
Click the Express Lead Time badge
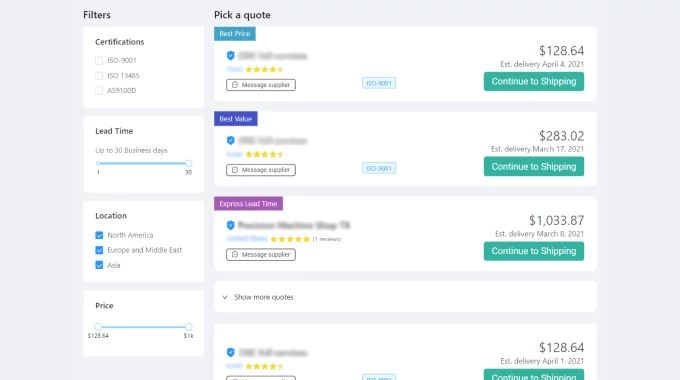[x=248, y=204]
